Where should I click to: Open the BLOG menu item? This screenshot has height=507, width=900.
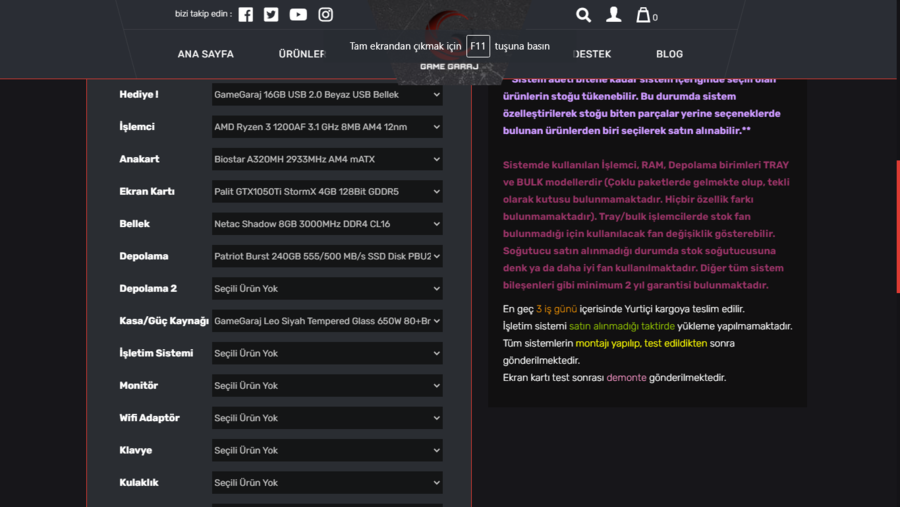point(669,54)
